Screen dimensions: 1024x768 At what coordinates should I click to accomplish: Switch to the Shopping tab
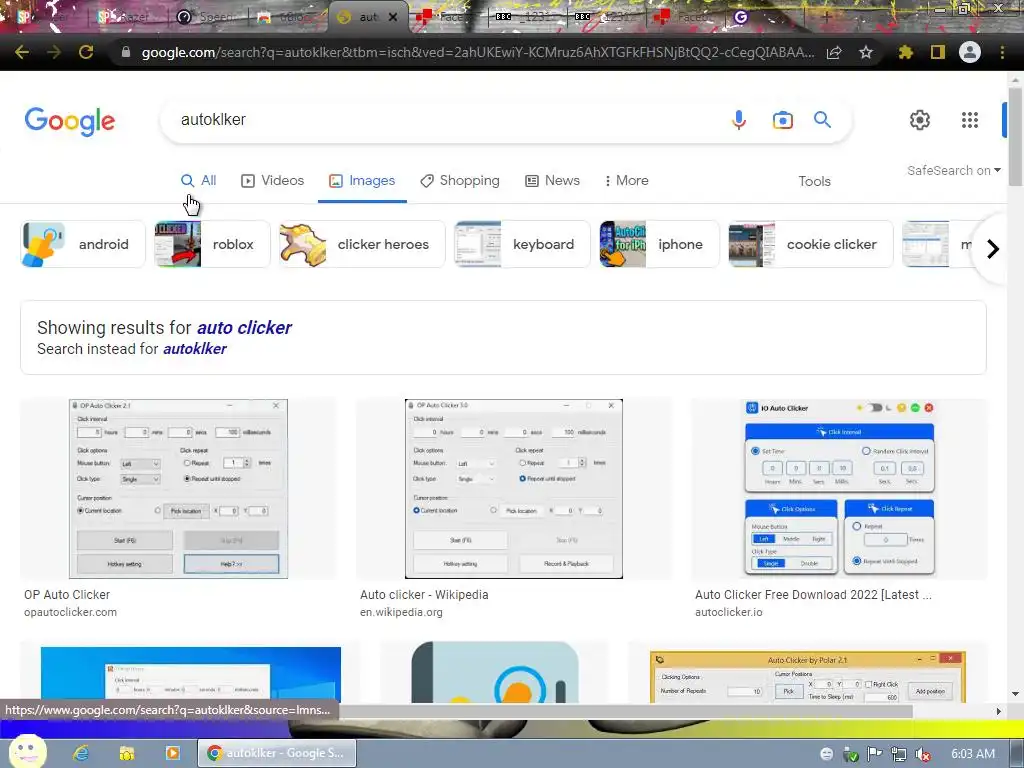(x=460, y=180)
